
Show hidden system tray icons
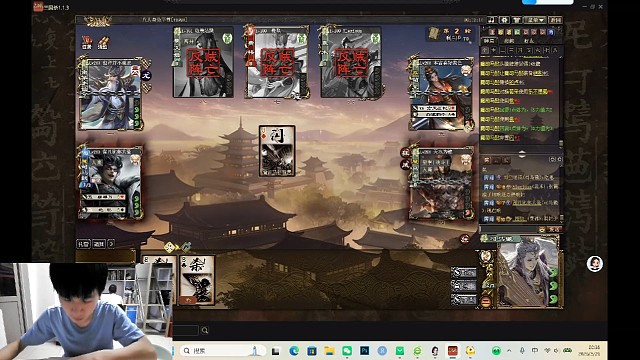509,351
